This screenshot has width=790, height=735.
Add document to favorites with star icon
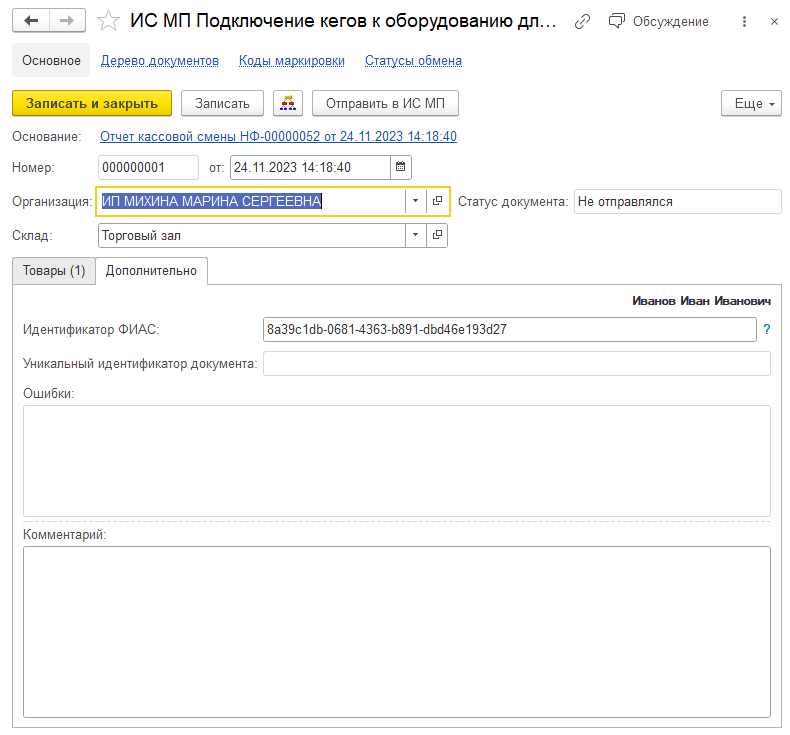click(x=108, y=21)
